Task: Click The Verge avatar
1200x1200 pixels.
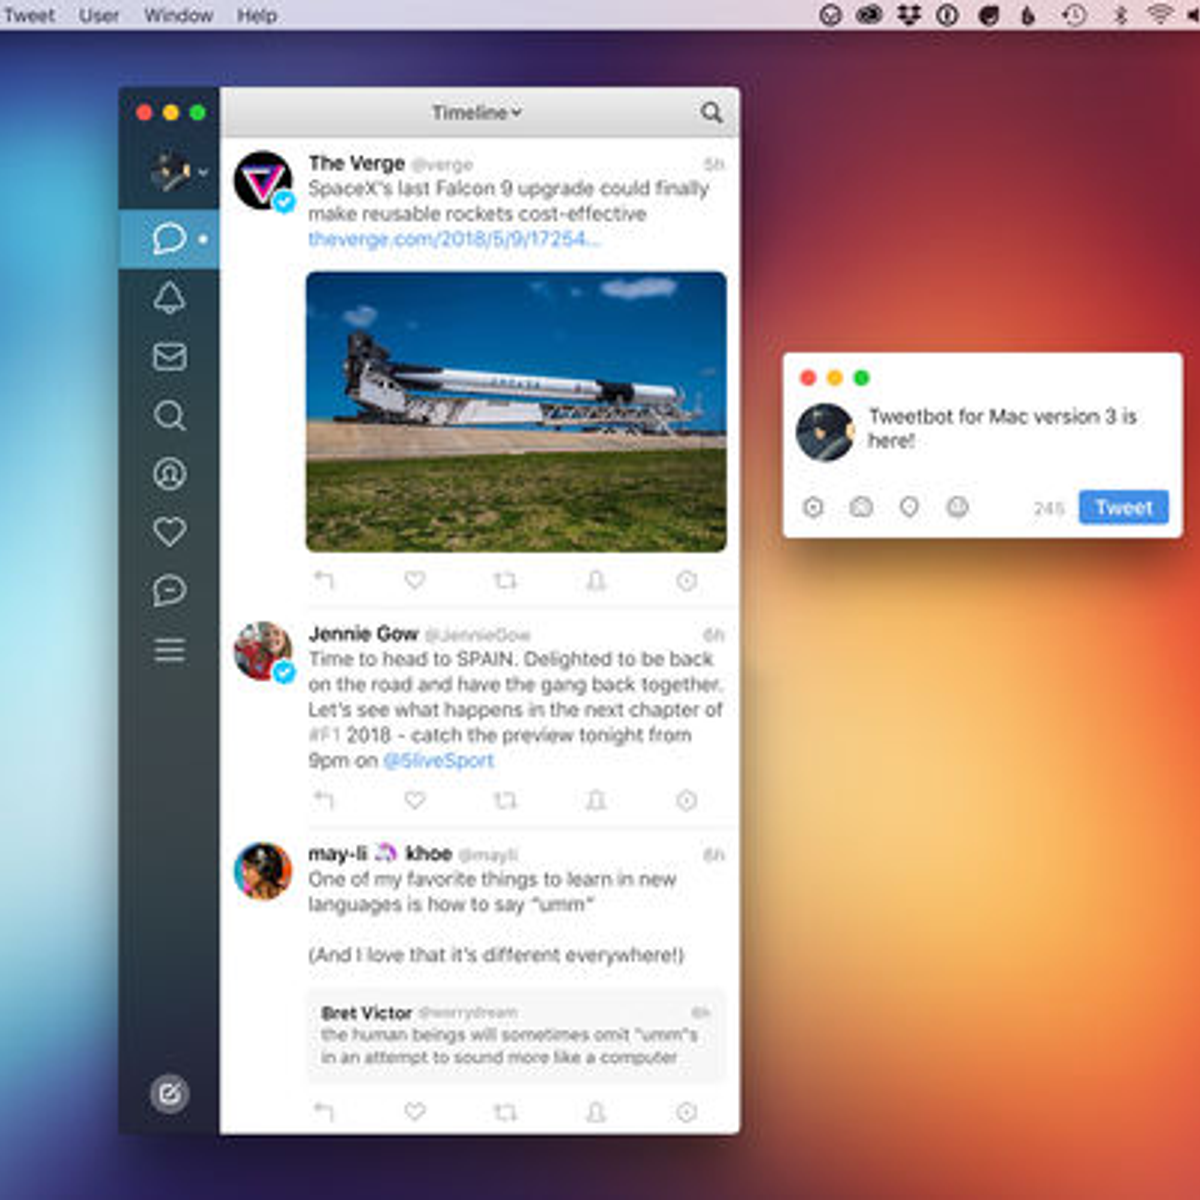Action: (x=263, y=181)
